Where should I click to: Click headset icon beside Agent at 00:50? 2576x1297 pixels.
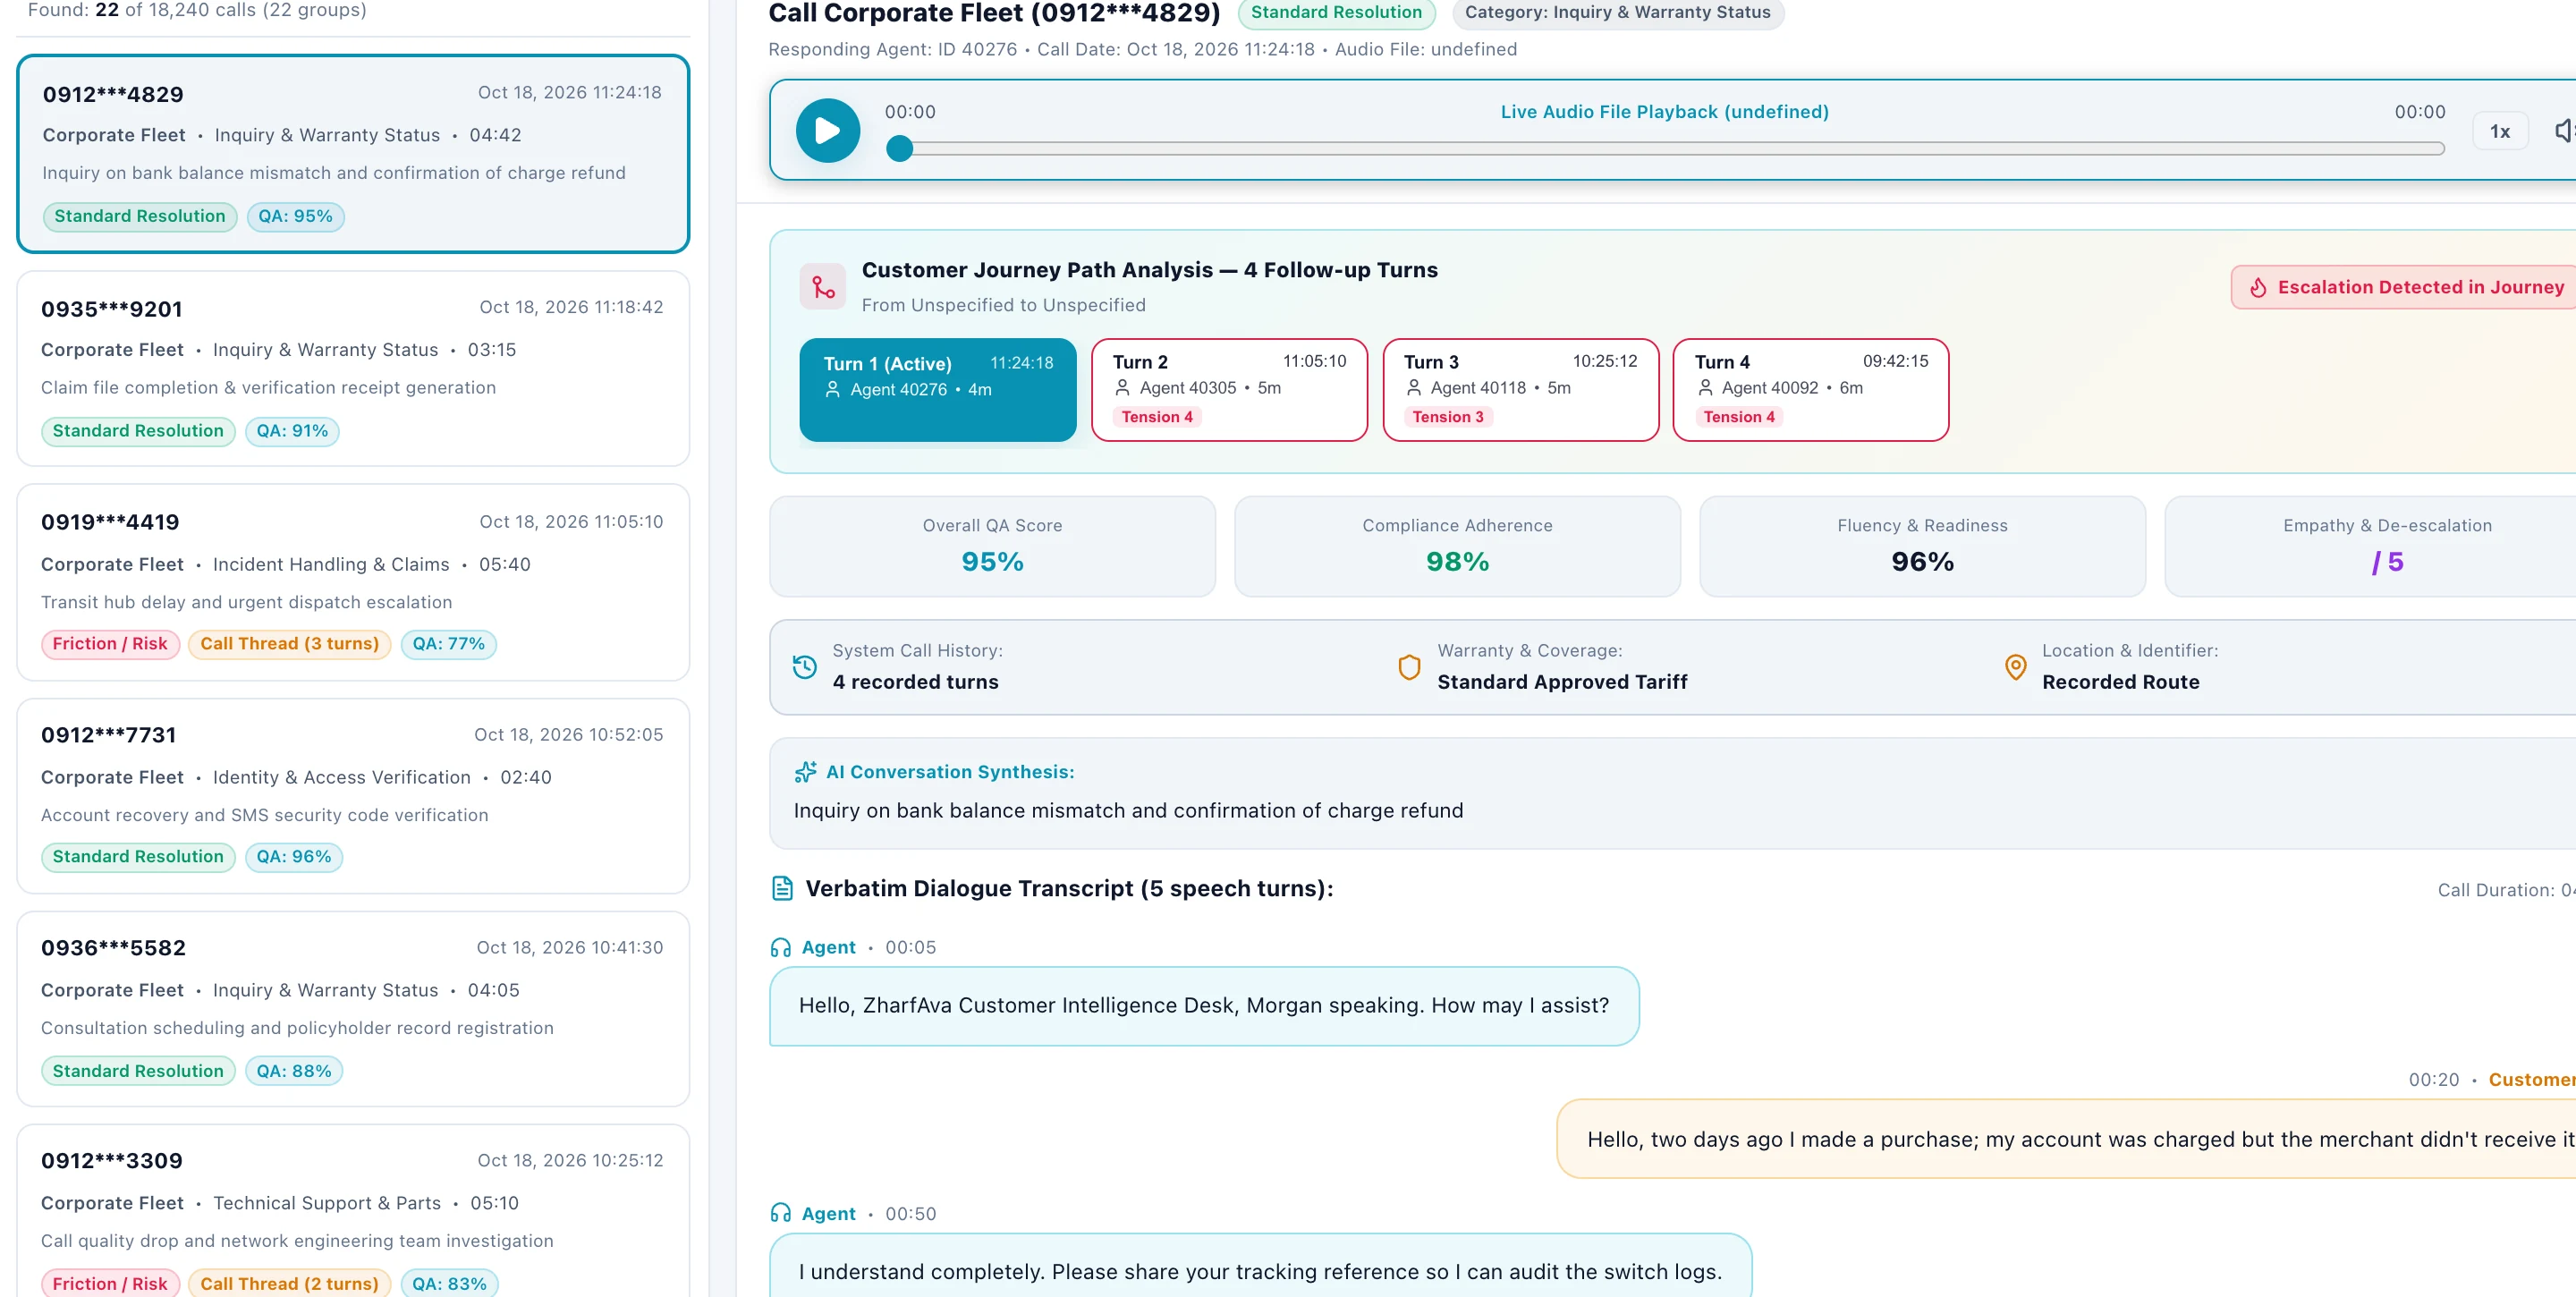click(780, 1213)
